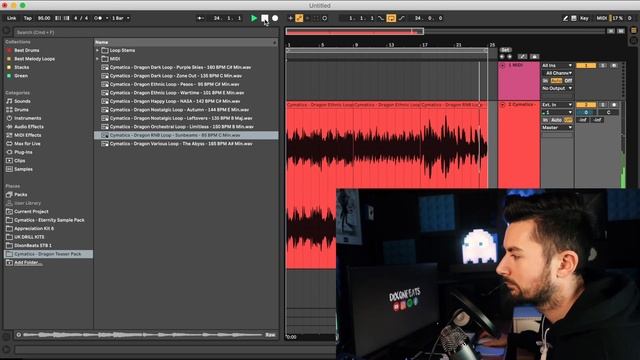Open the No Output dropdown
Image resolution: width=640 pixels, height=360 pixels.
(x=557, y=88)
